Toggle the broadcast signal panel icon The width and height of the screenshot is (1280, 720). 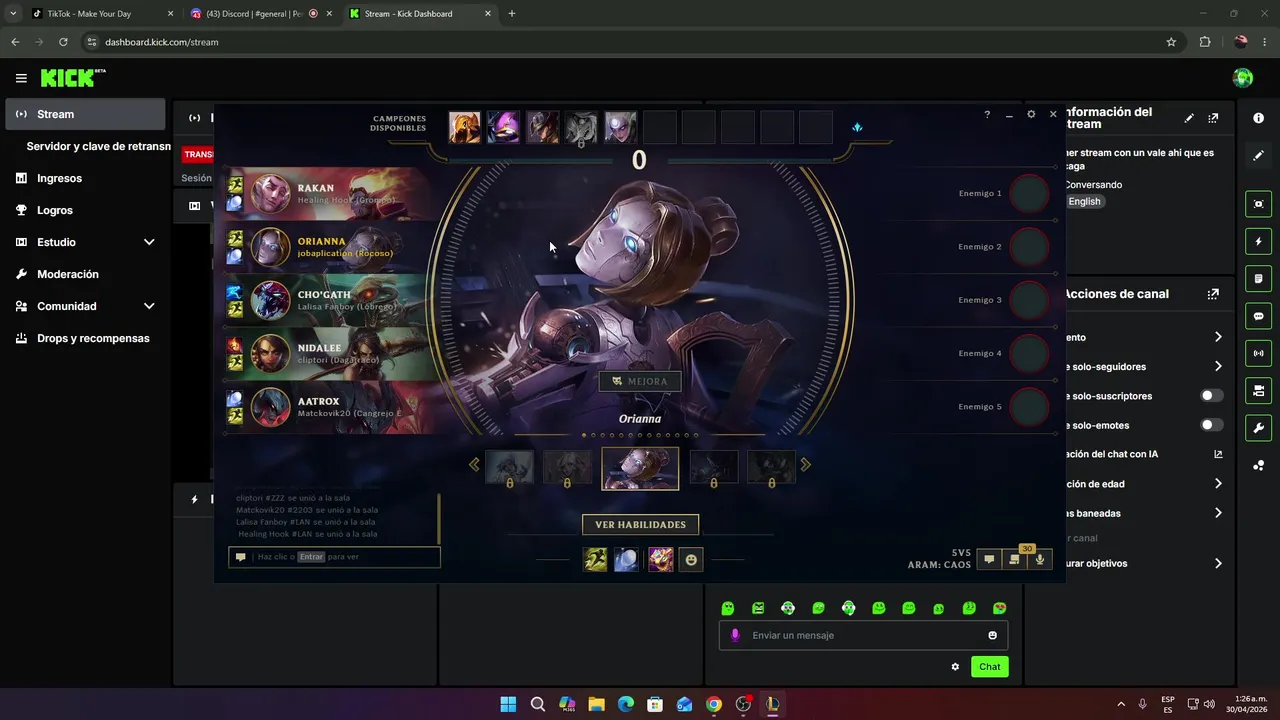click(x=1258, y=353)
